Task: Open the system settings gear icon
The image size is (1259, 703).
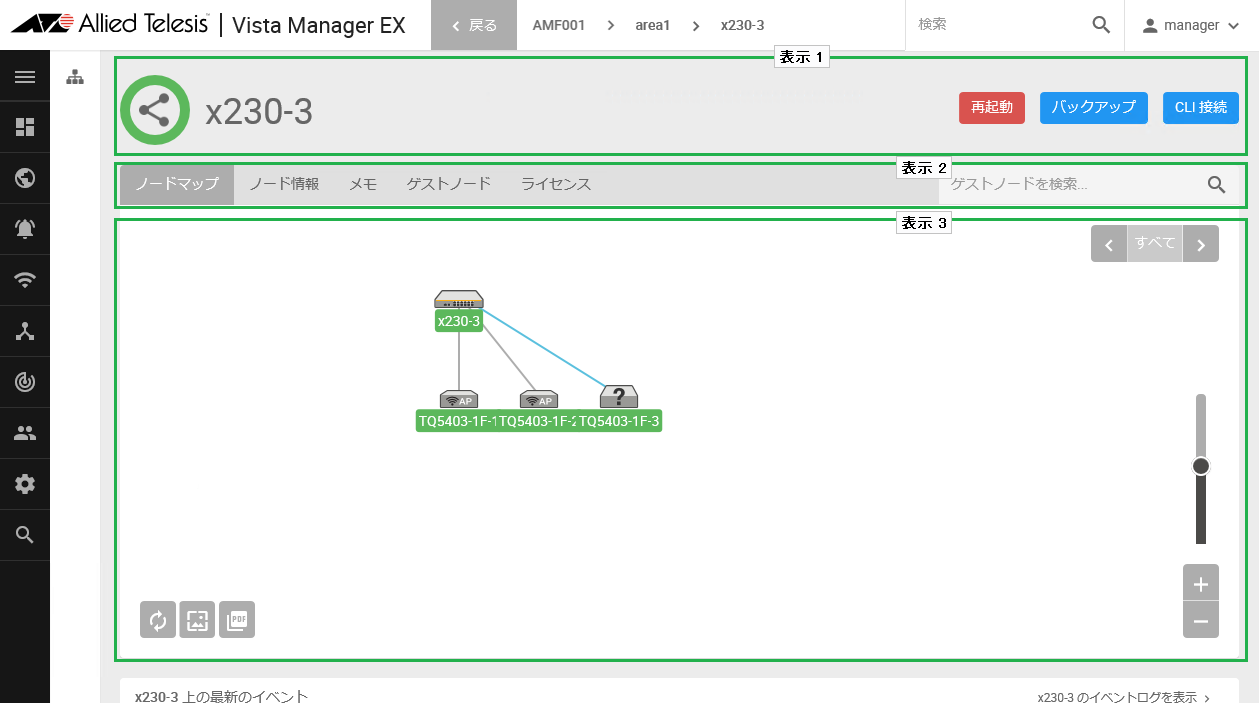Action: coord(25,484)
